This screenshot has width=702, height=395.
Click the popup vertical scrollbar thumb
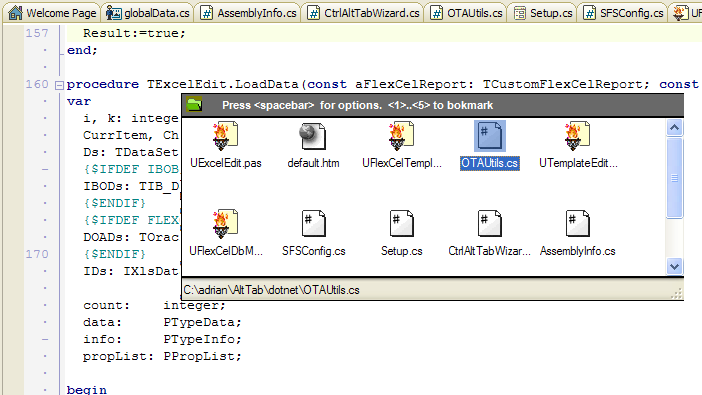pyautogui.click(x=674, y=178)
